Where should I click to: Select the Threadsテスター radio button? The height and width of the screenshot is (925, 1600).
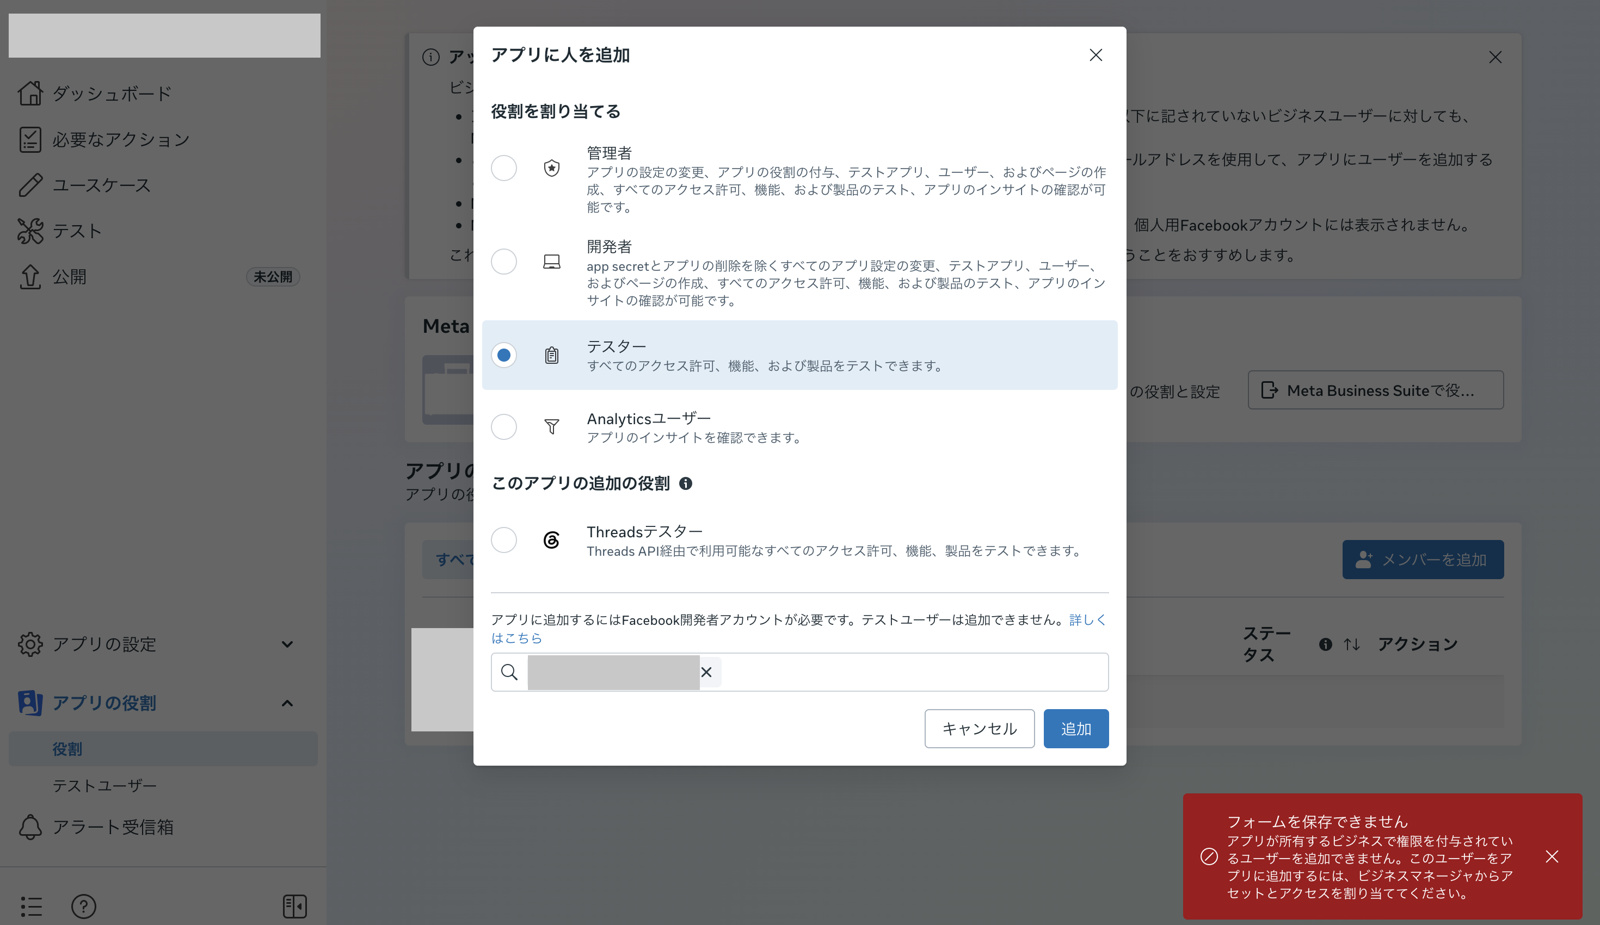(x=504, y=540)
